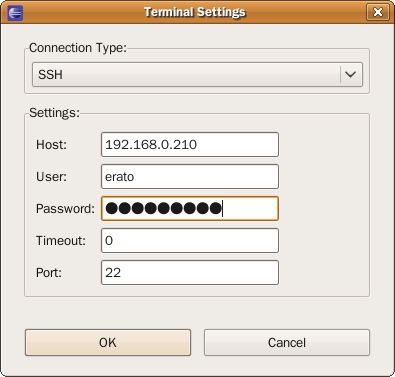Click into the User field containing erato

click(190, 176)
